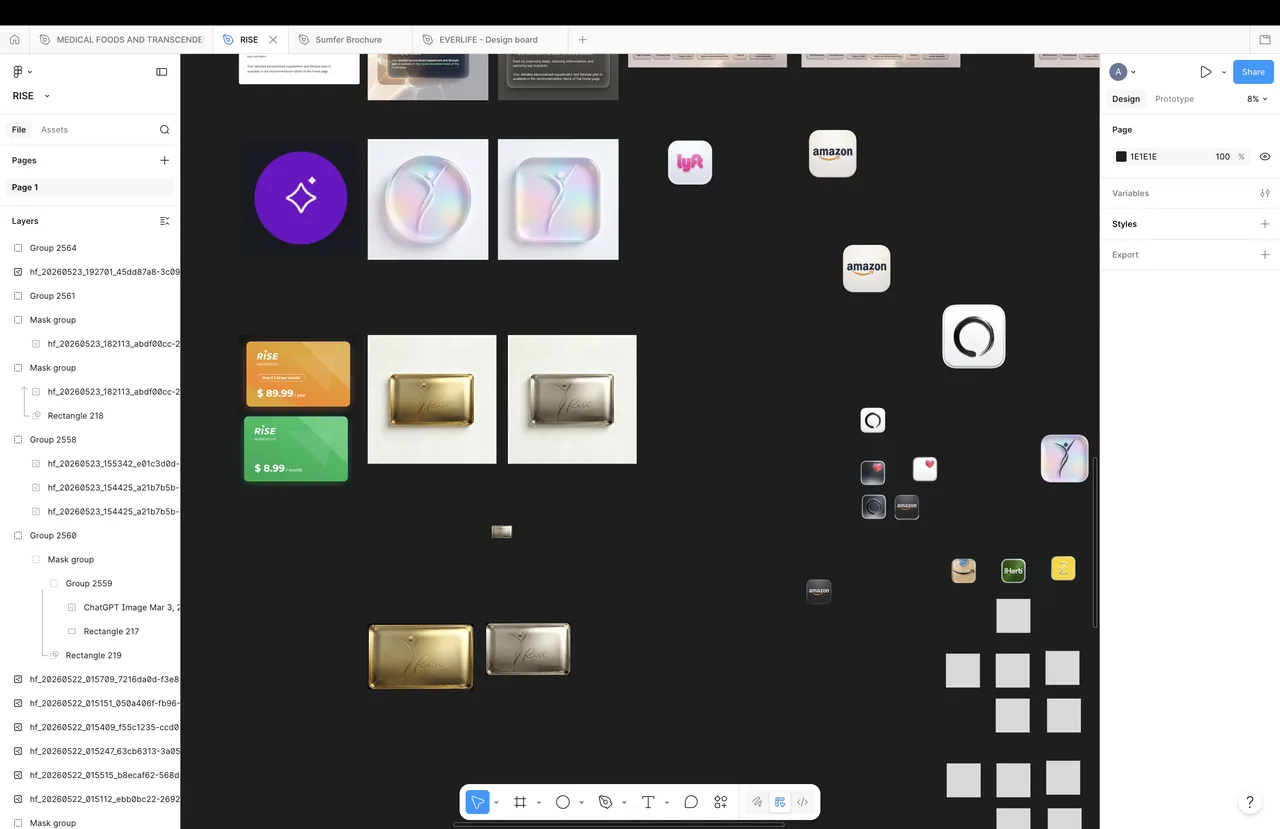Click the blue Share button
The image size is (1280, 829).
(x=1253, y=72)
